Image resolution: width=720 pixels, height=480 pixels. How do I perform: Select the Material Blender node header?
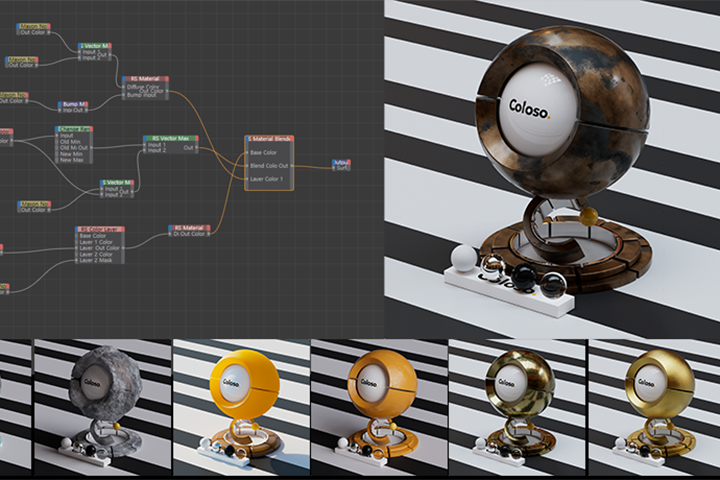pos(269,139)
